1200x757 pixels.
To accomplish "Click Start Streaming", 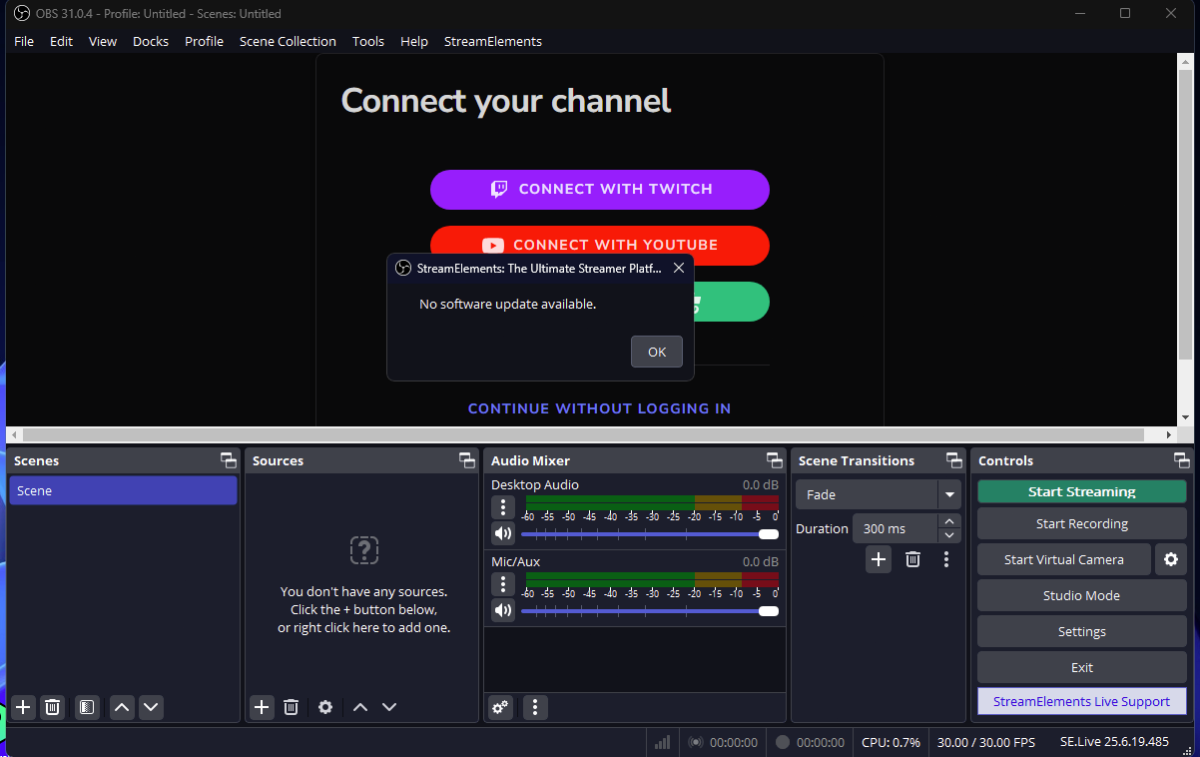I will point(1082,492).
